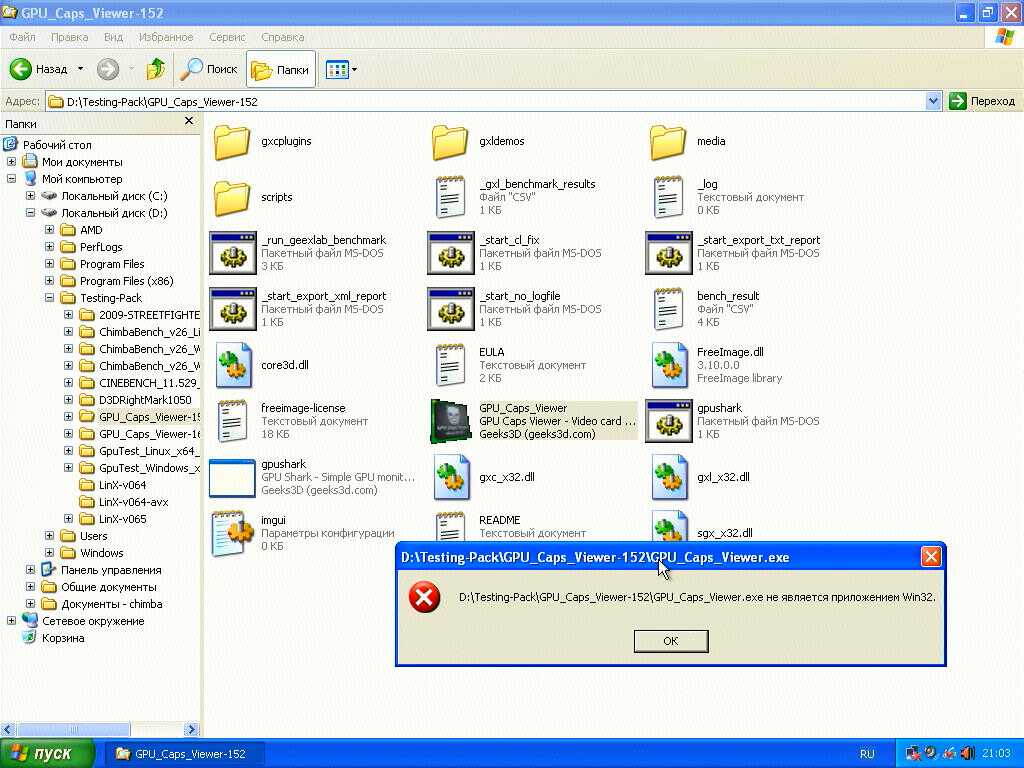Open the gxldemos folder icon

(451, 142)
